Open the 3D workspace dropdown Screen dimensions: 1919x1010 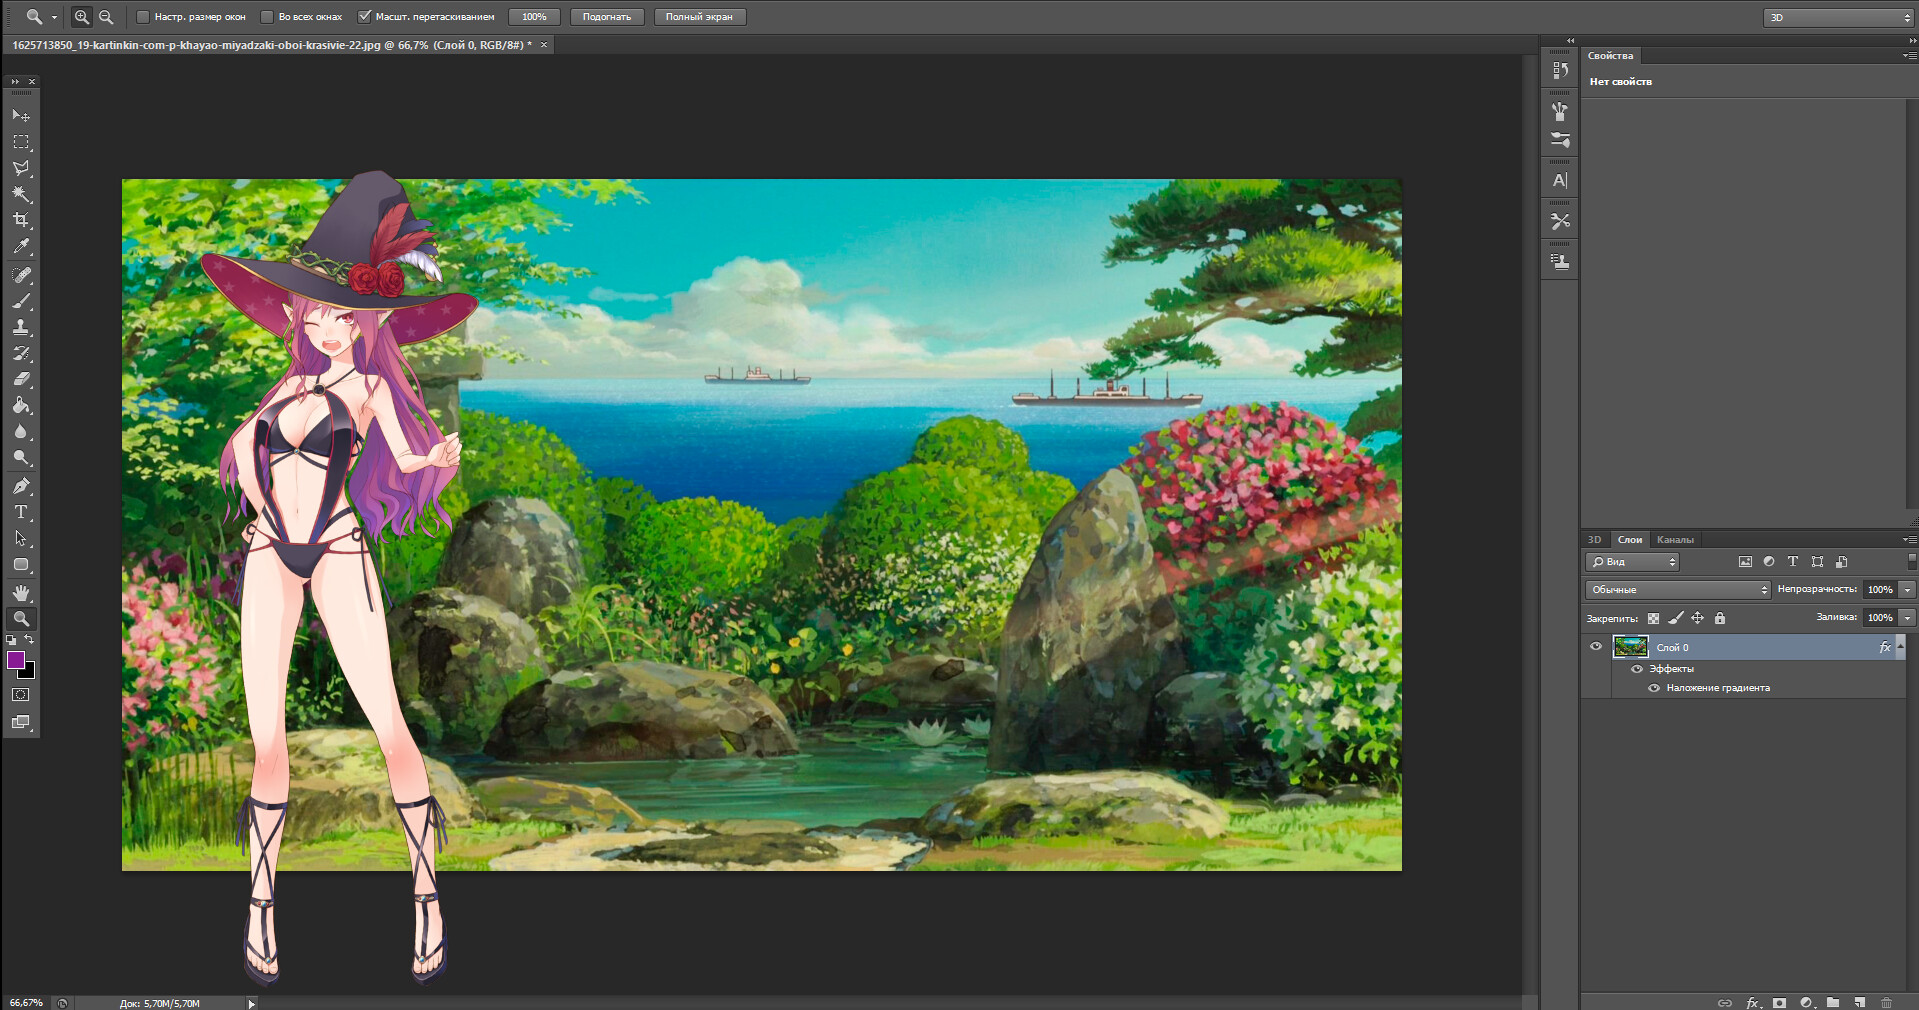click(x=1836, y=16)
